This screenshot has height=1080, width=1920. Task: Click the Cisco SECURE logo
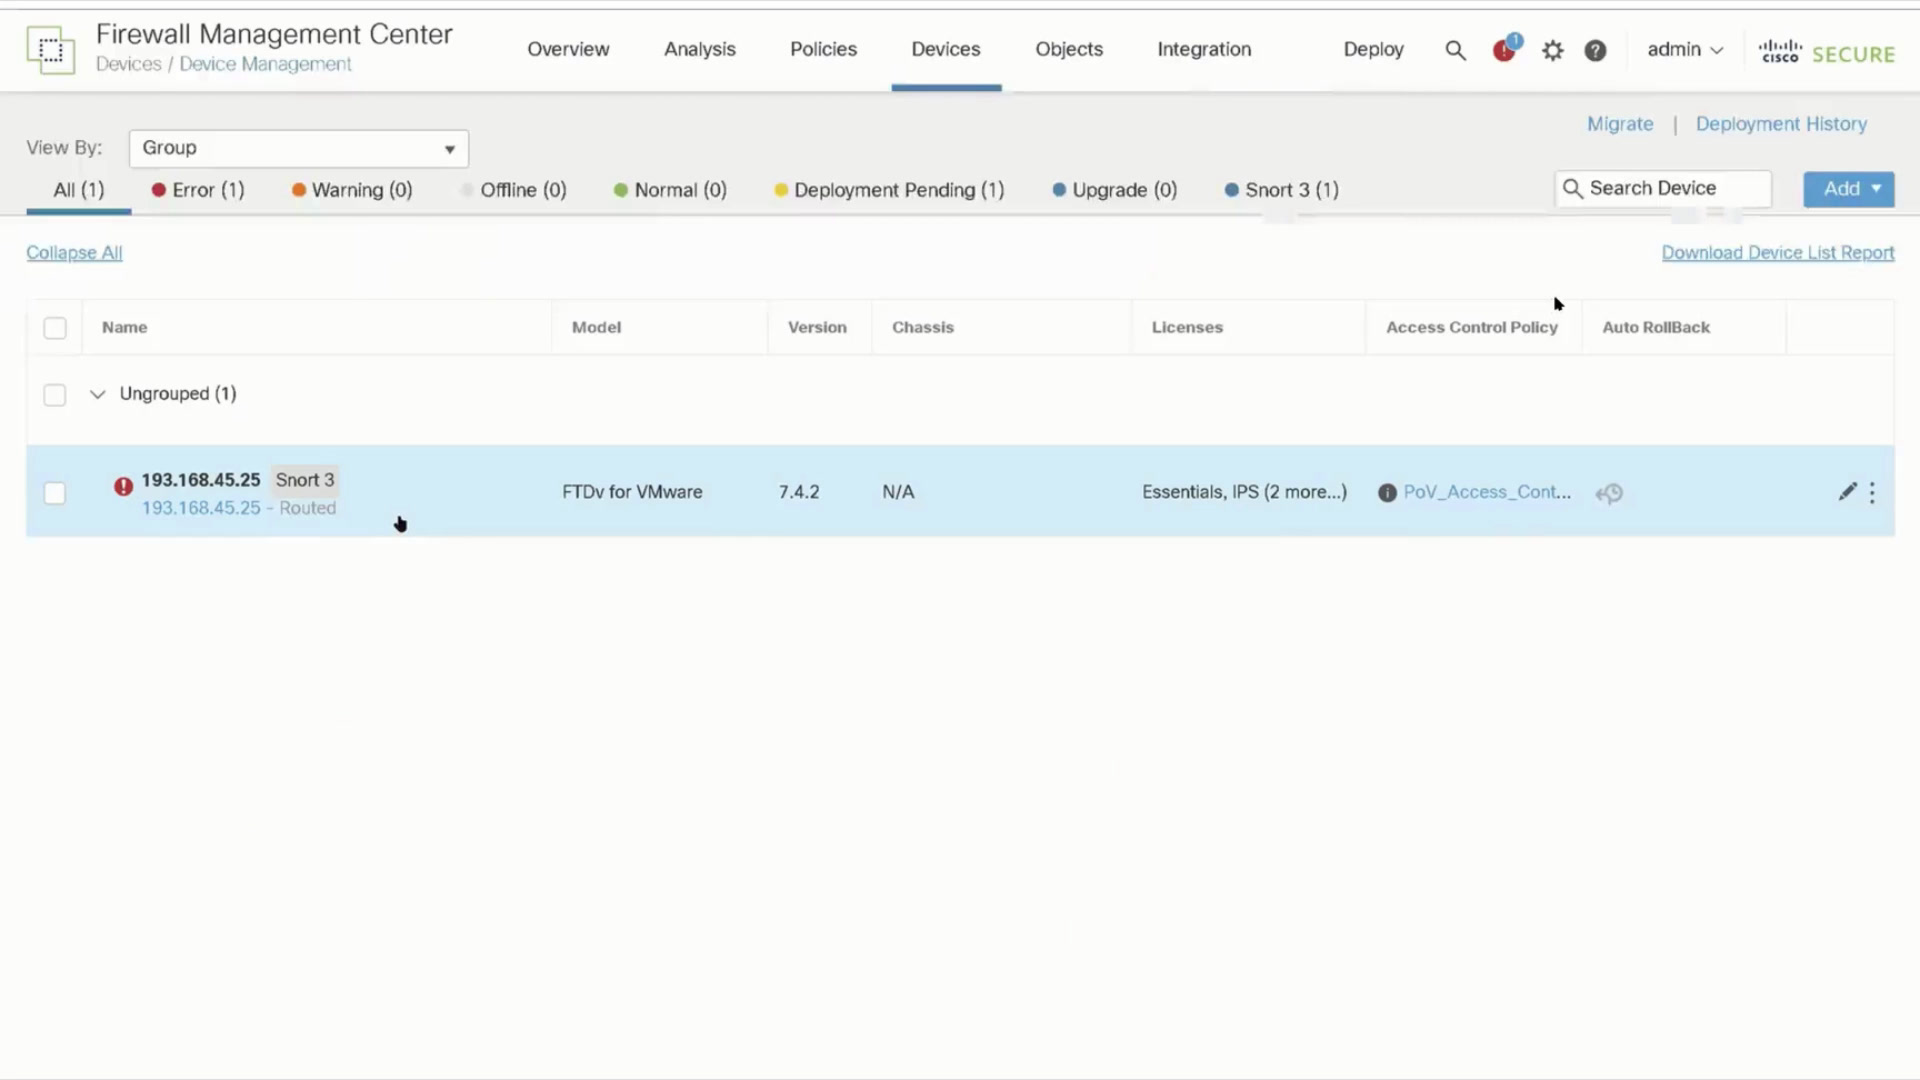(1826, 52)
